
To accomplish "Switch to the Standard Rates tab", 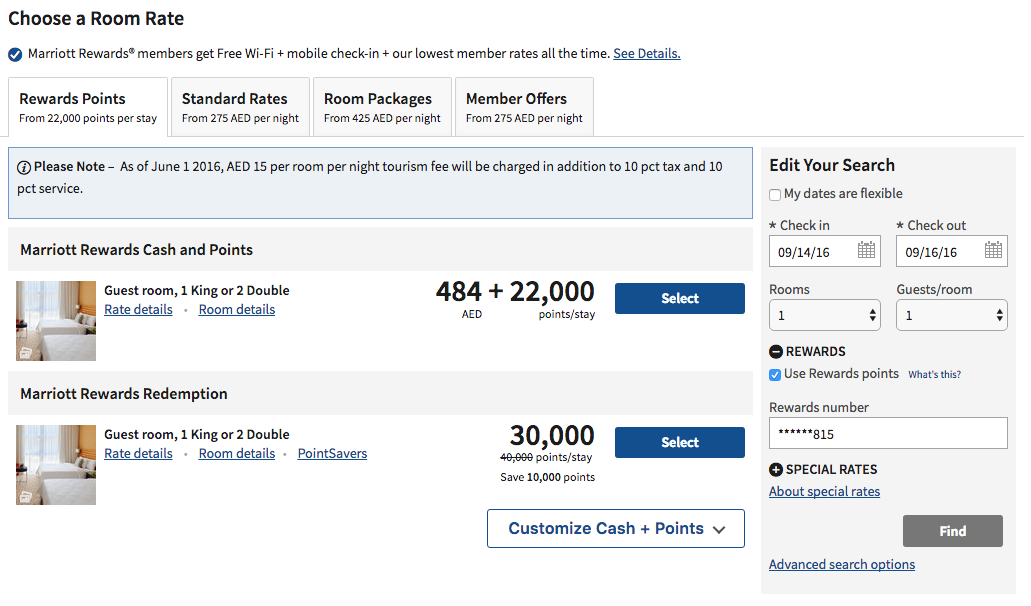I will (240, 107).
